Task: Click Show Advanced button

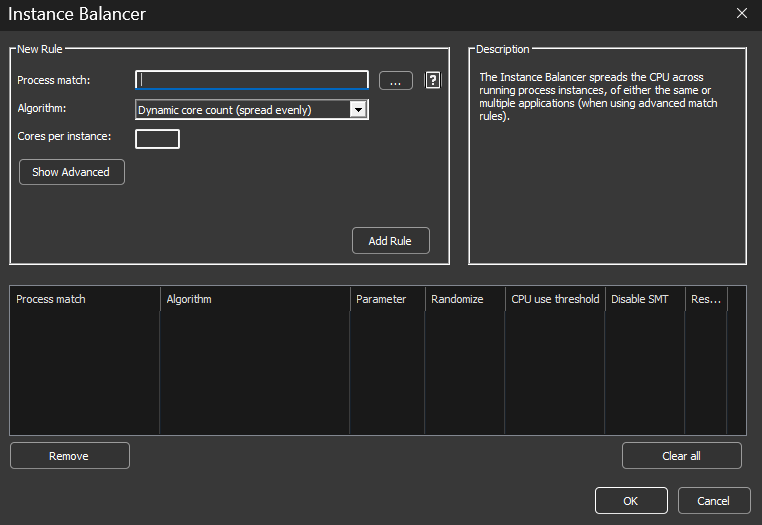Action: click(x=71, y=172)
